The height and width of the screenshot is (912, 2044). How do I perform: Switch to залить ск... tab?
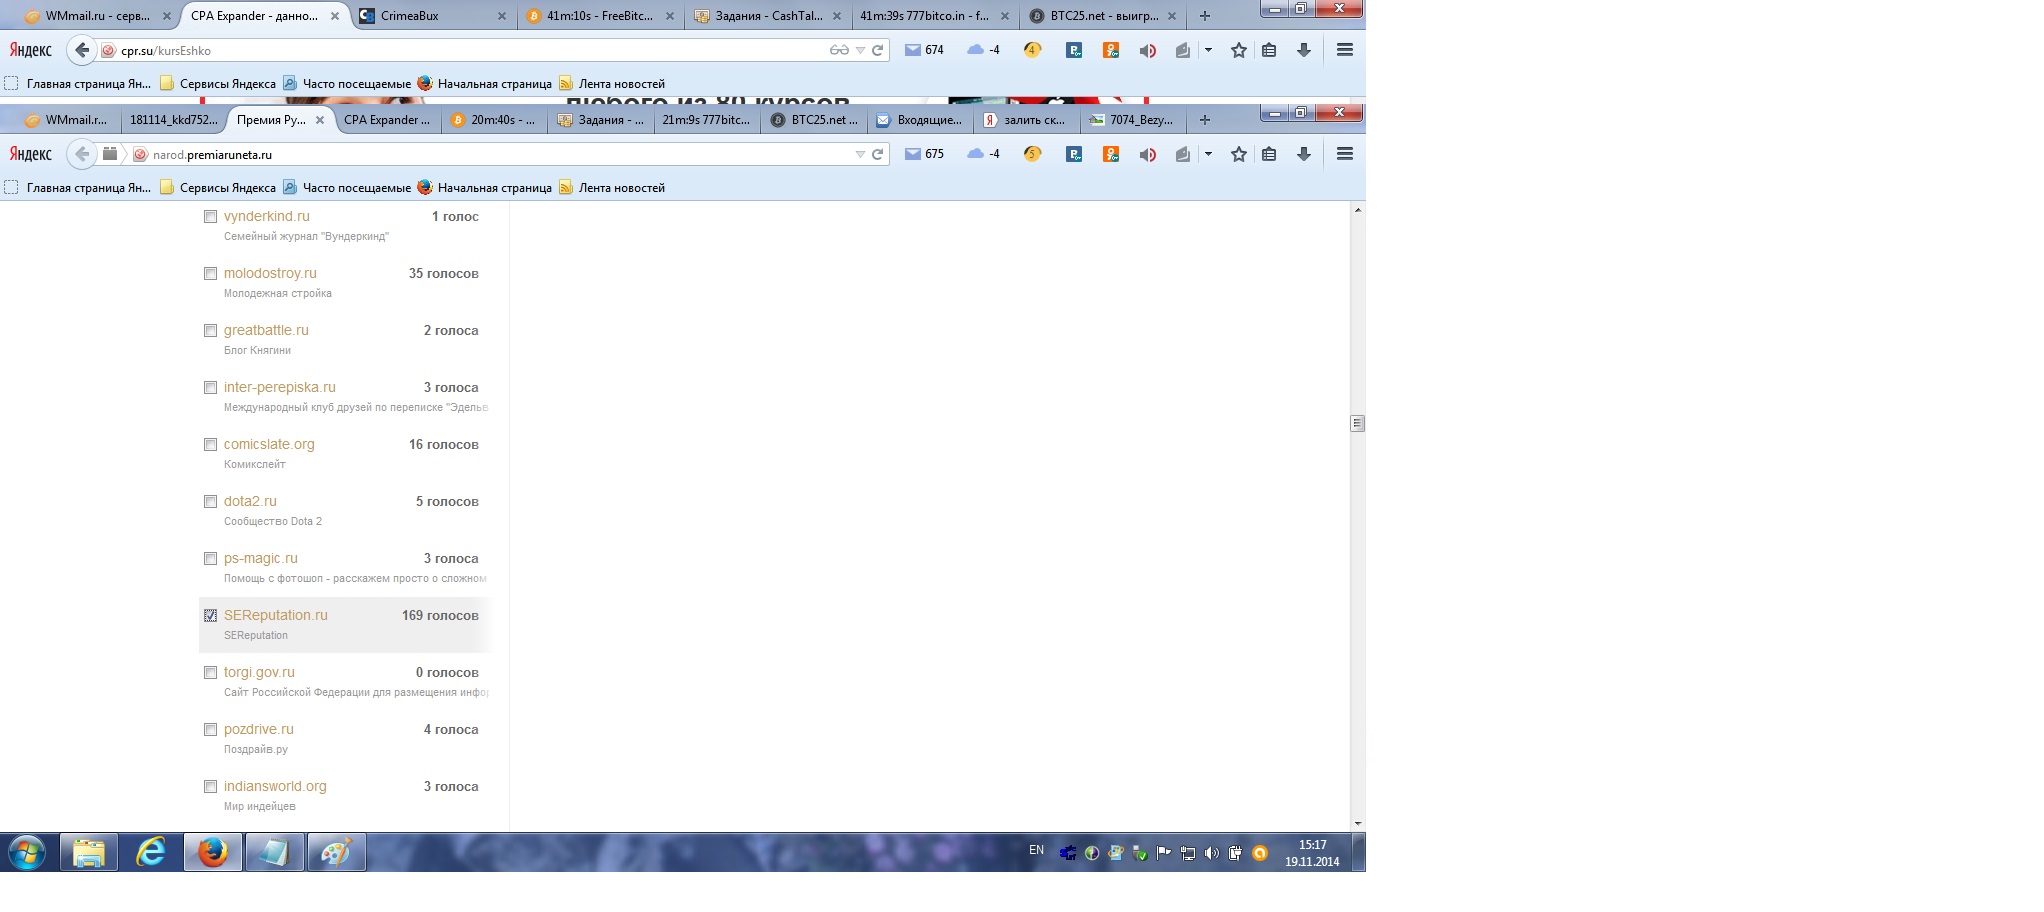pyautogui.click(x=1026, y=120)
